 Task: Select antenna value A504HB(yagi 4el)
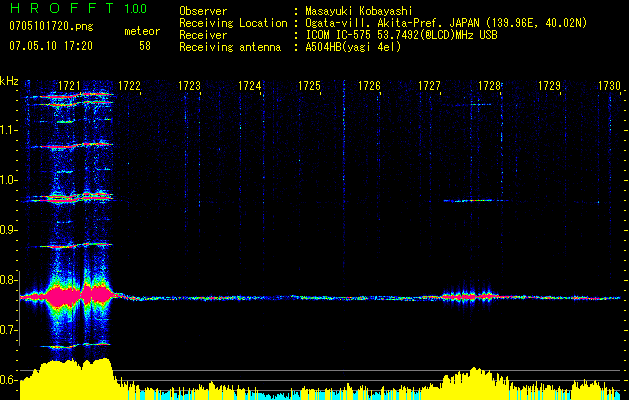(353, 47)
